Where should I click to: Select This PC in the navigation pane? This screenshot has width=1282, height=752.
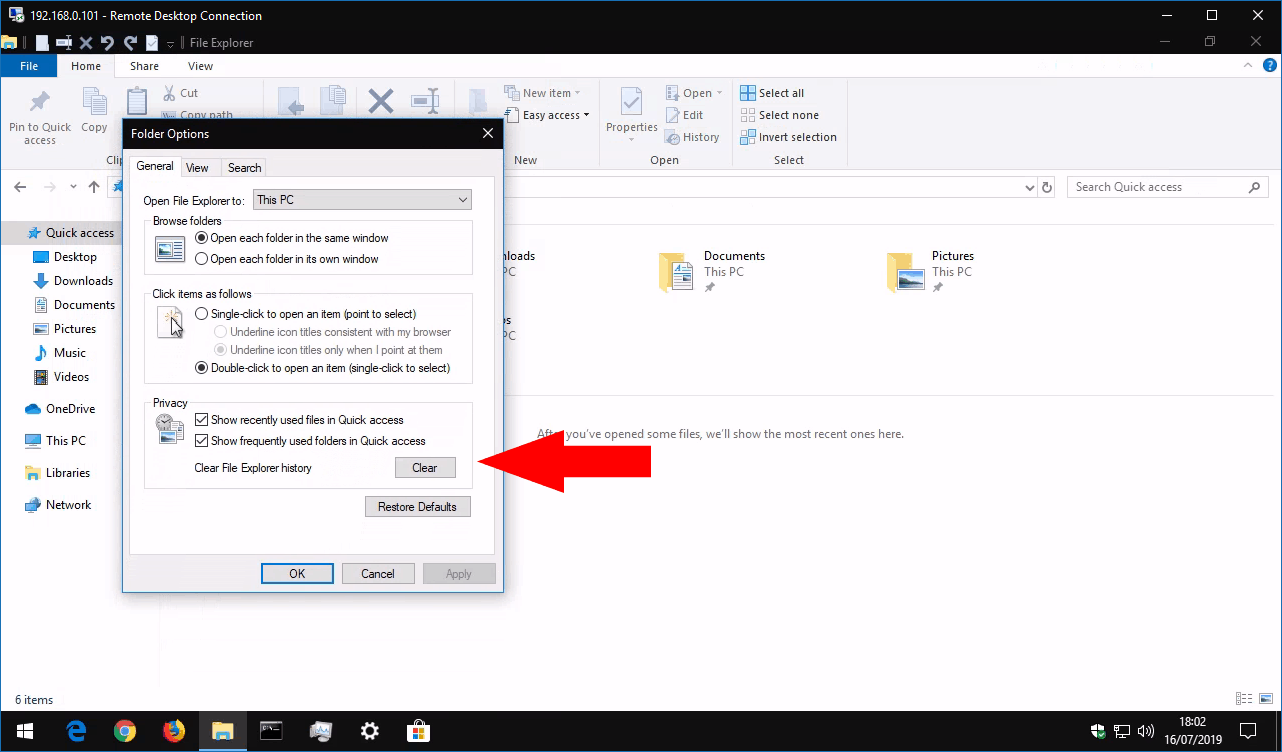point(55,441)
